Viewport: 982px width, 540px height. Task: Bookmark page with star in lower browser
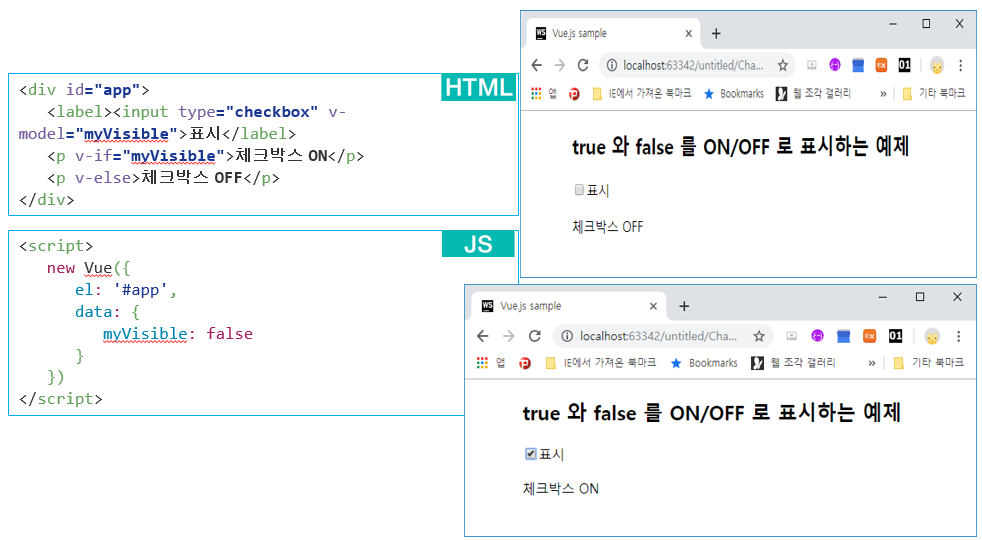759,336
